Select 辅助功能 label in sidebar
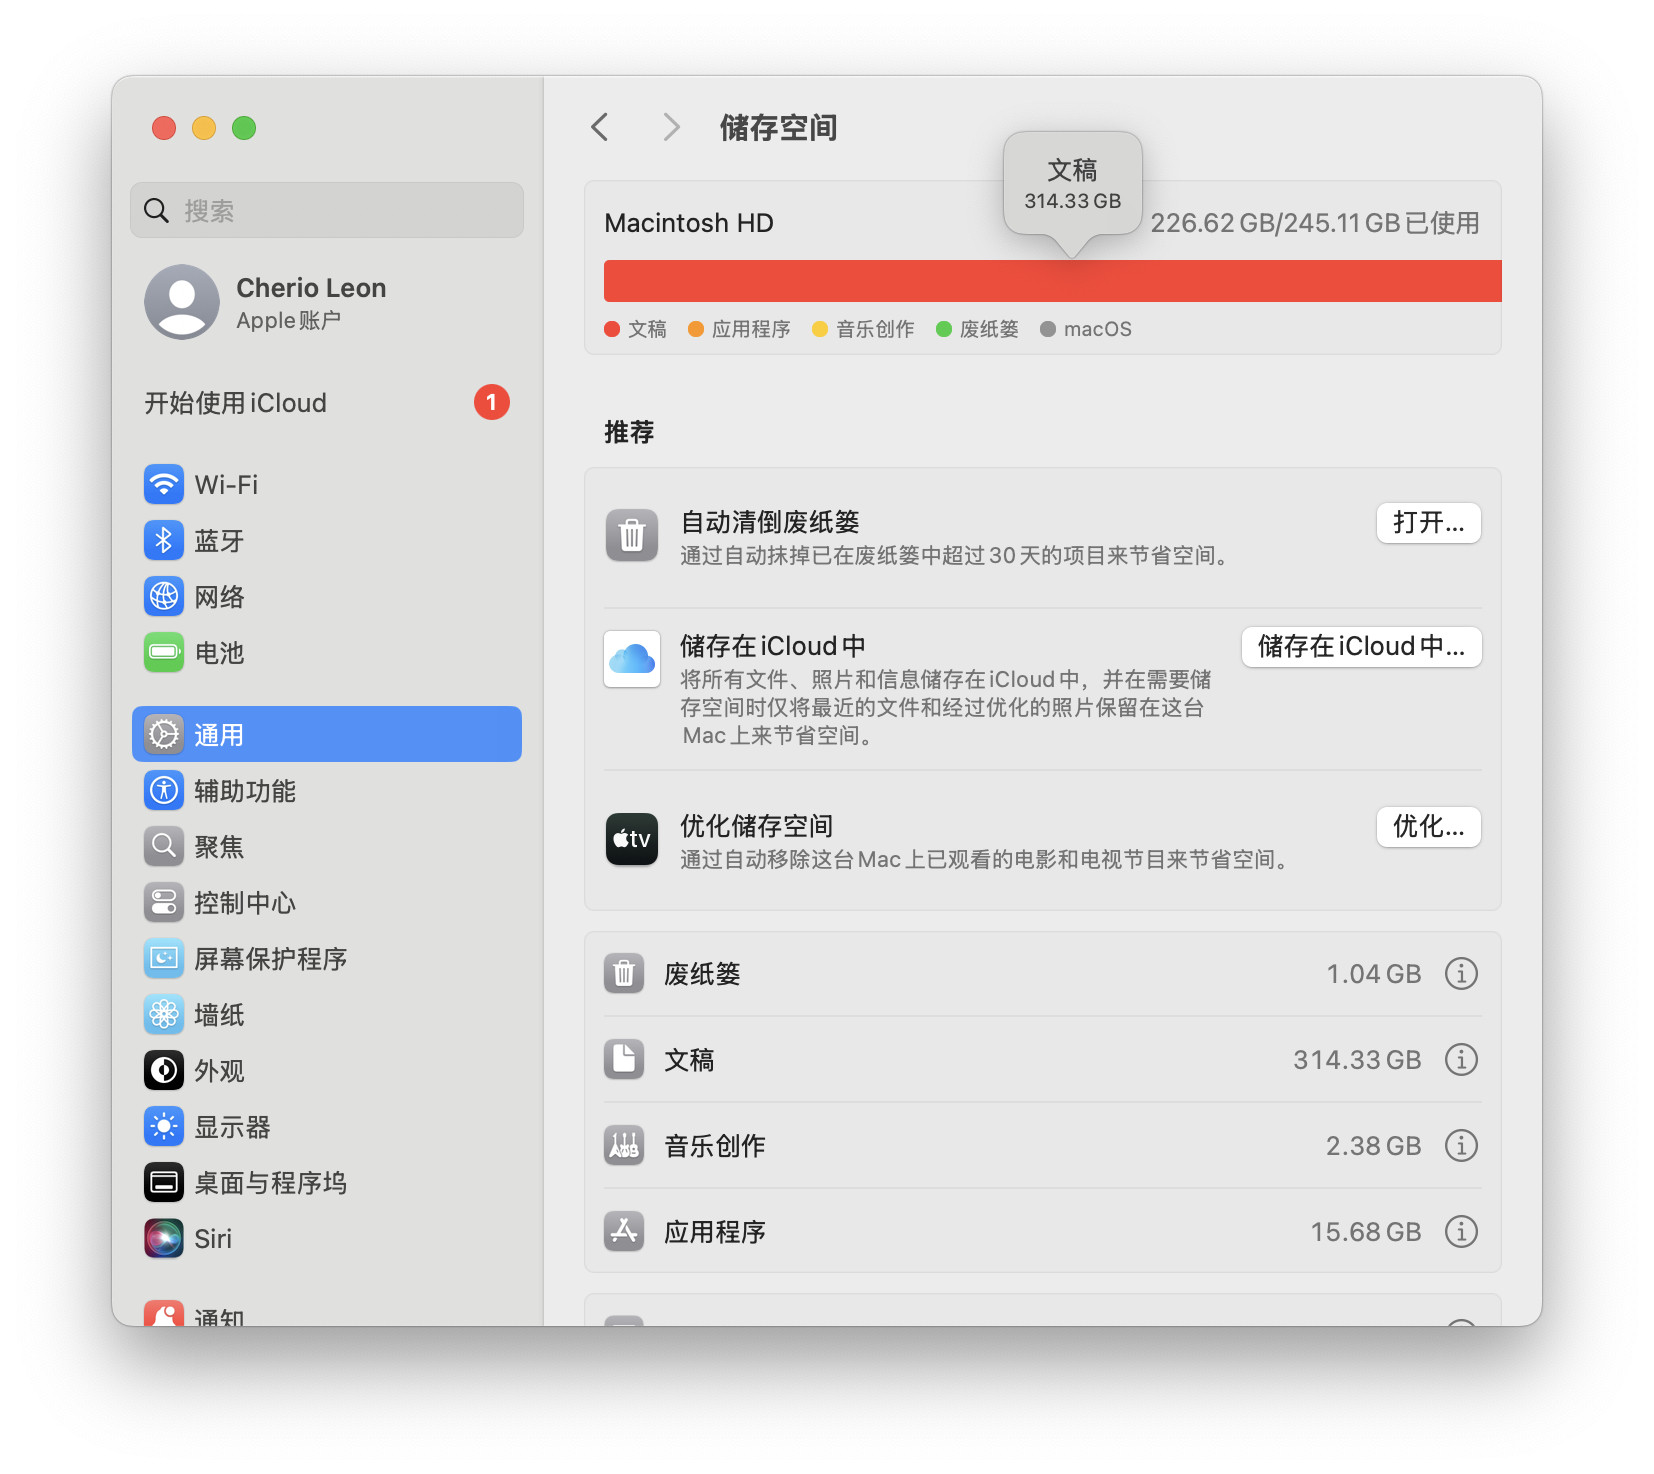1654x1474 pixels. [x=245, y=791]
